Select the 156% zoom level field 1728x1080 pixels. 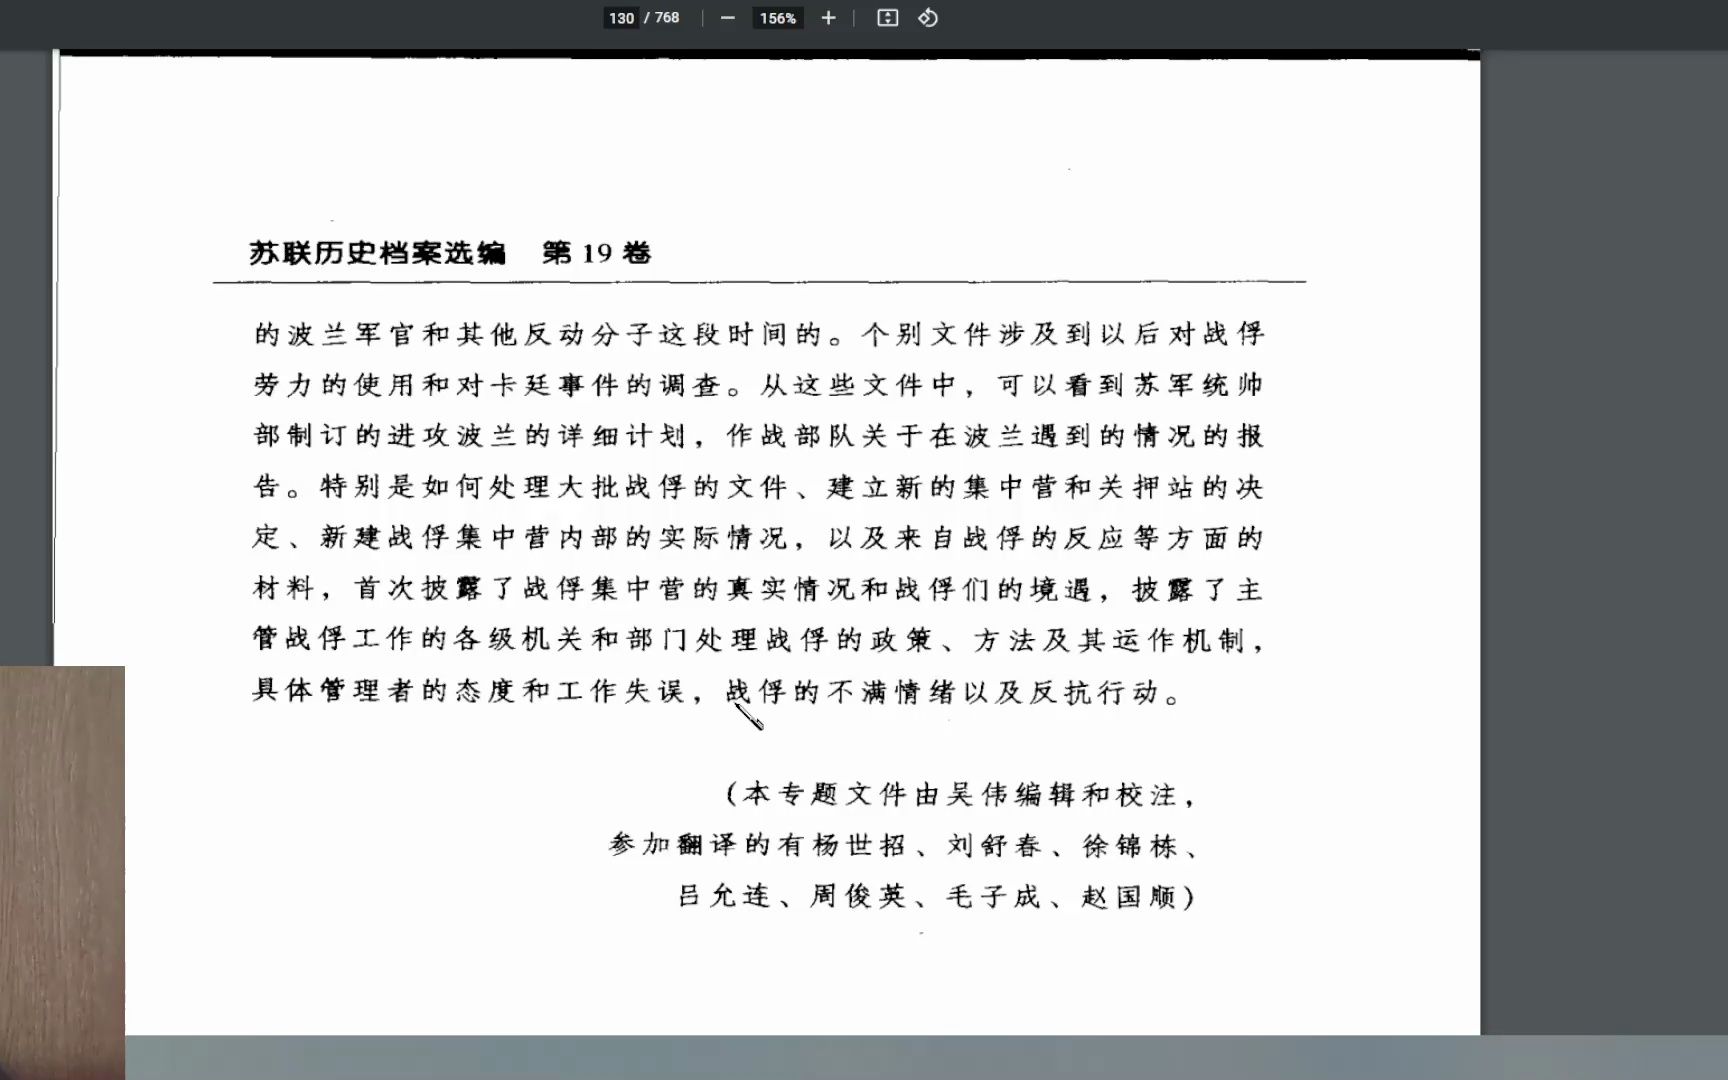(x=777, y=18)
